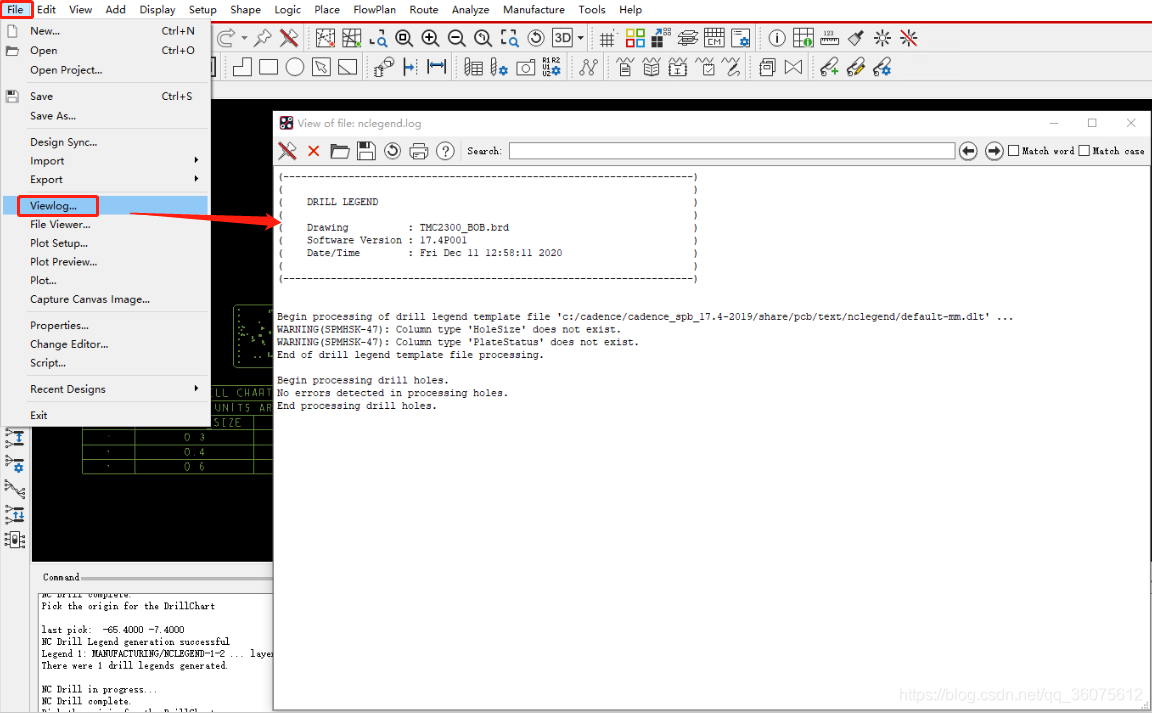
Task: Enable the Match case checkbox
Action: pos(1084,151)
